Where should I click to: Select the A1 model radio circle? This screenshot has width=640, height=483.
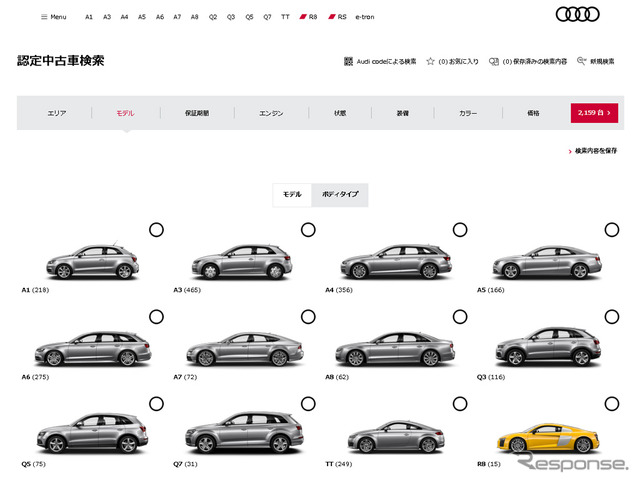pyautogui.click(x=156, y=230)
